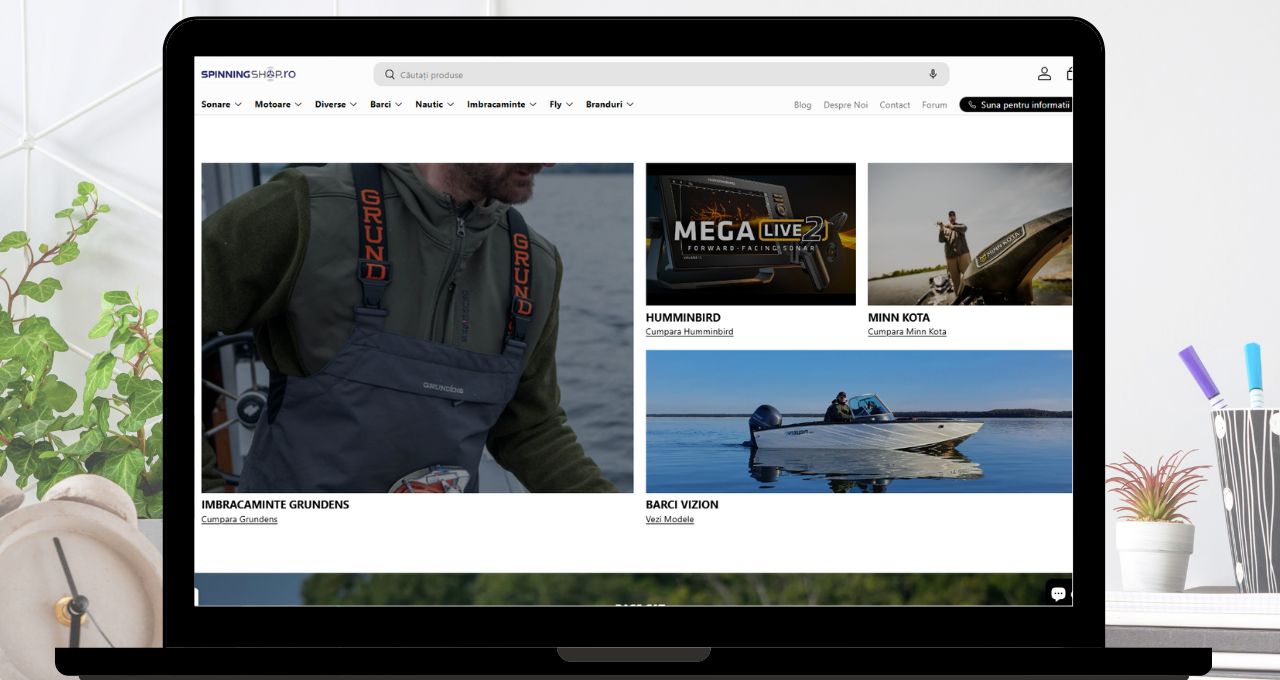
Task: Open the Barci dropdown menu
Action: coord(386,104)
